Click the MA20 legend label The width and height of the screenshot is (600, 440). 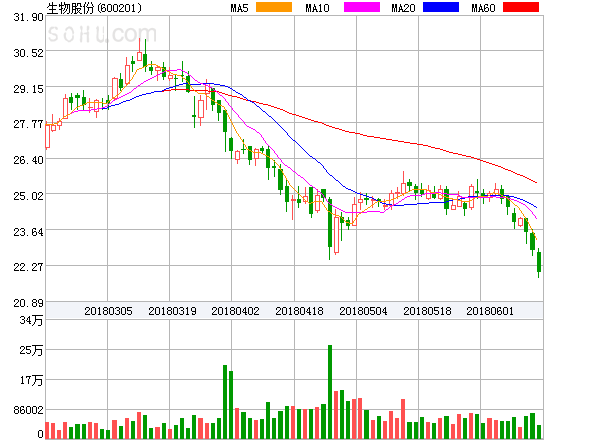(x=403, y=8)
